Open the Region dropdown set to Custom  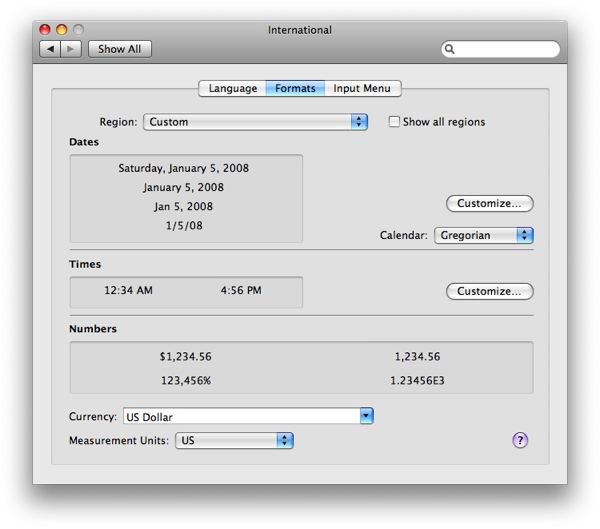pos(256,122)
